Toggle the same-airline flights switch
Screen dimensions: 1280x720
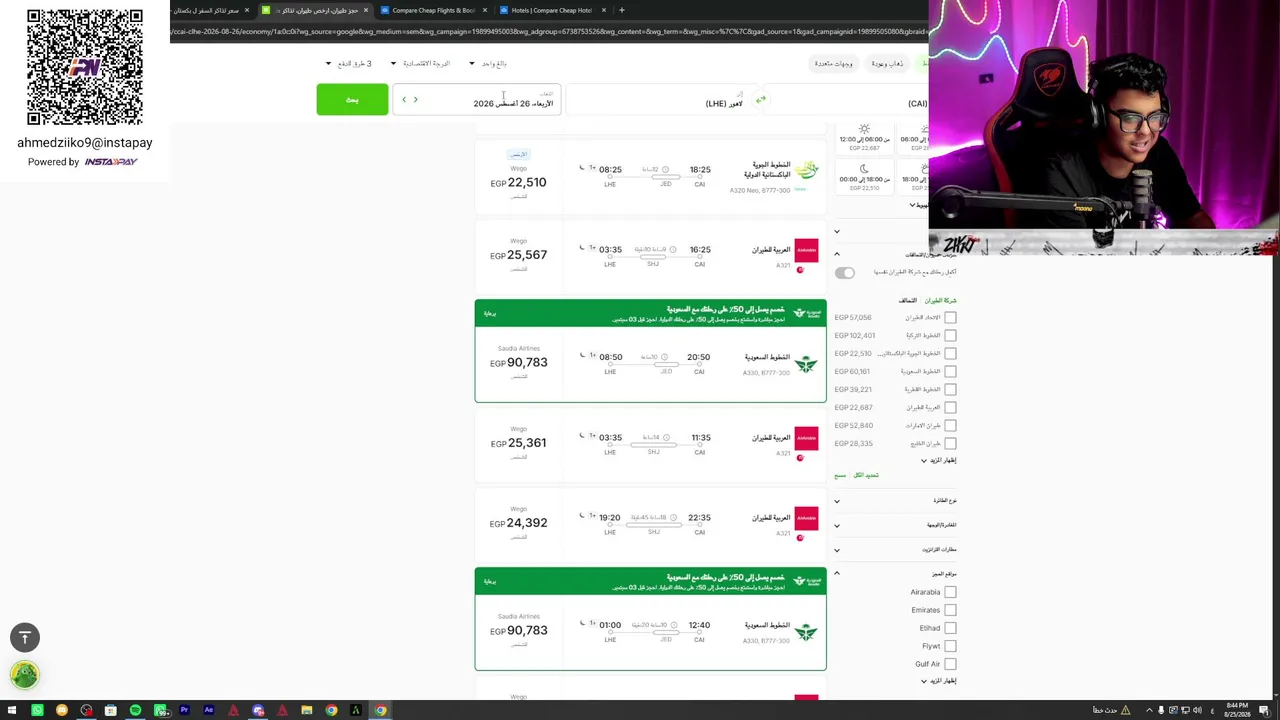[x=845, y=273]
